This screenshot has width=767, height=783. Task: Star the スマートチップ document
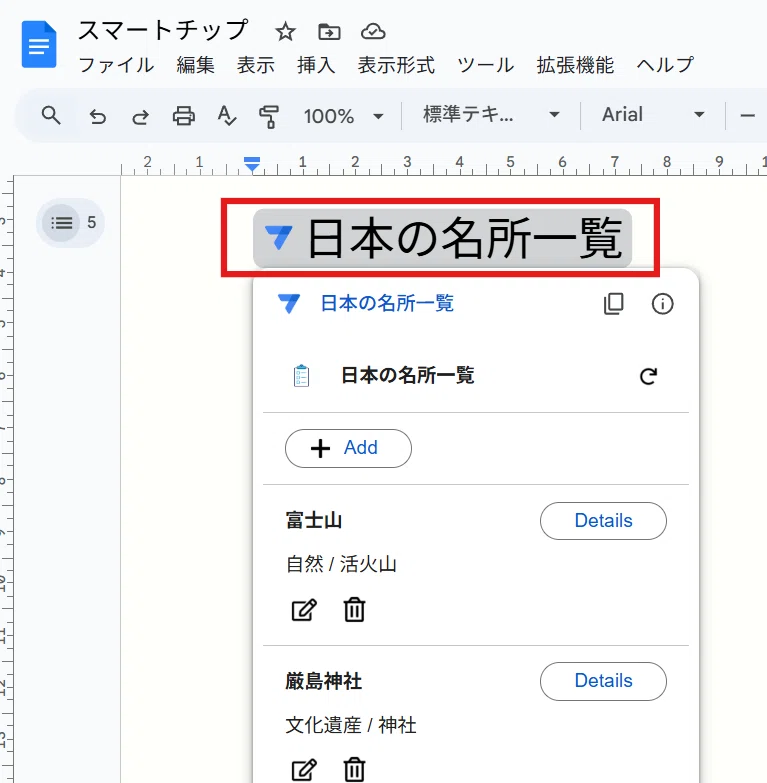[x=285, y=32]
